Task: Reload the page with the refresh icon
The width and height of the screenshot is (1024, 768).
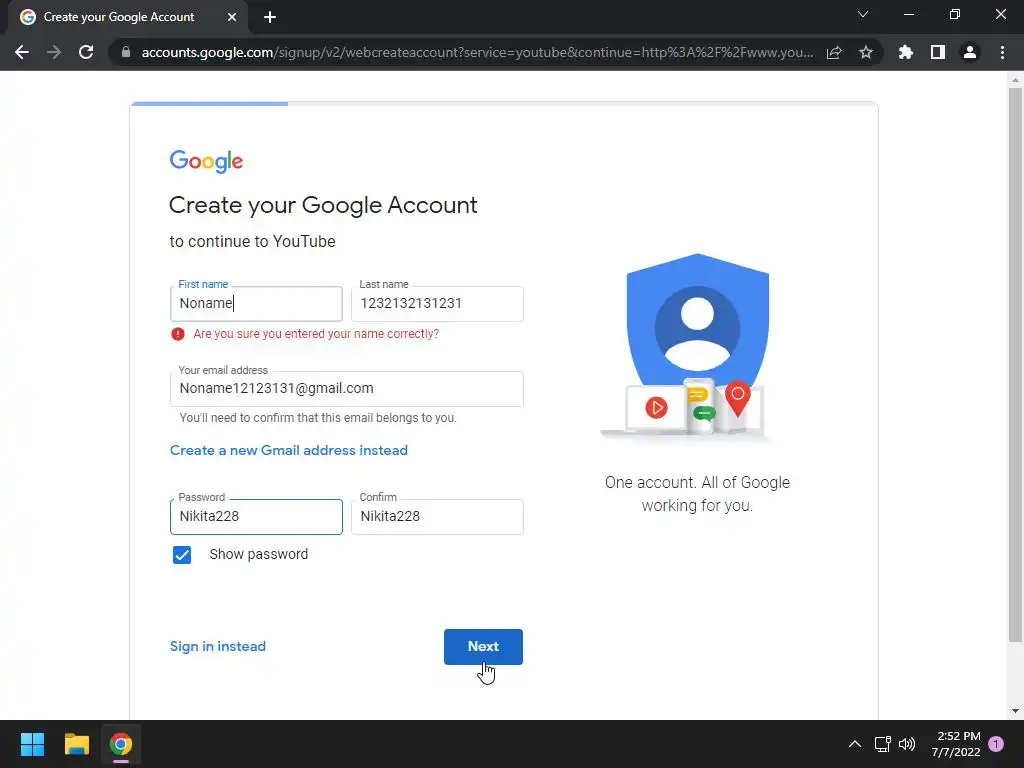Action: (86, 52)
